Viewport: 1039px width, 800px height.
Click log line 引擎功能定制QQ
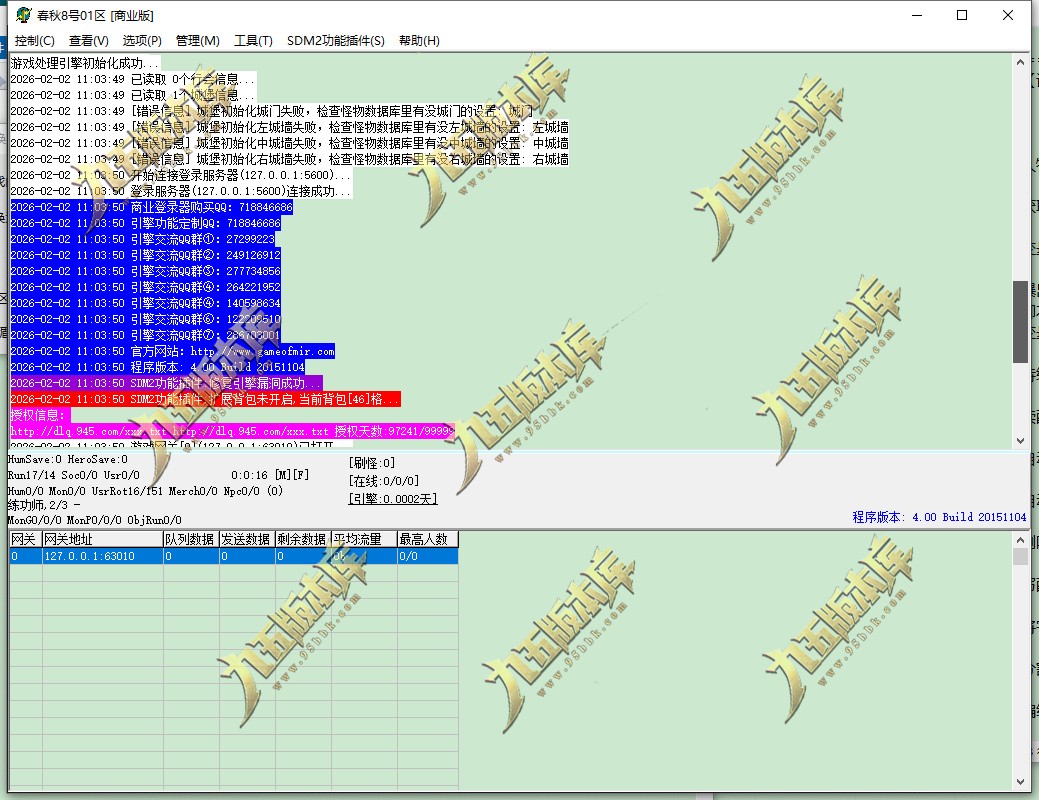coord(146,223)
